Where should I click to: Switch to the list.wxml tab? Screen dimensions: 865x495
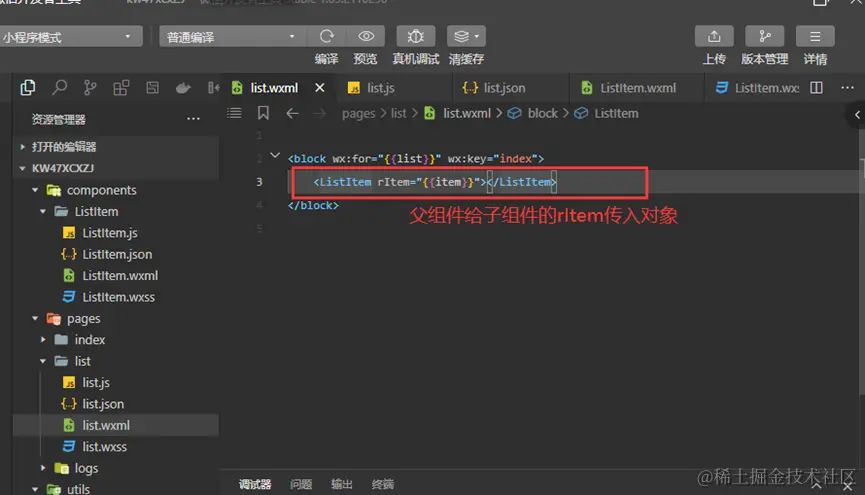(x=274, y=88)
